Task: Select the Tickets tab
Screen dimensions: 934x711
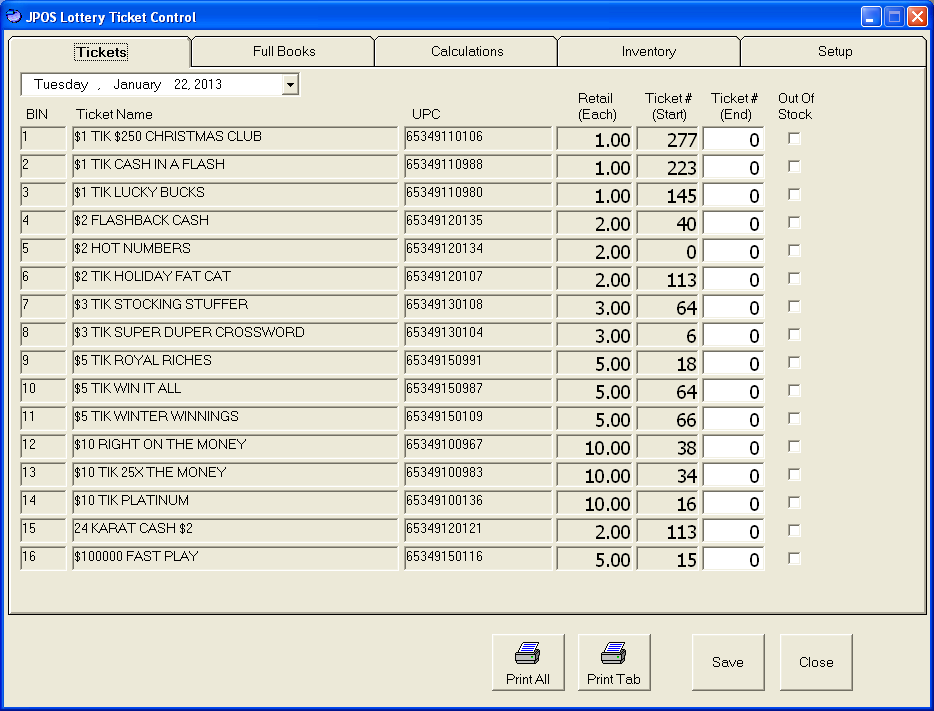Action: (100, 51)
